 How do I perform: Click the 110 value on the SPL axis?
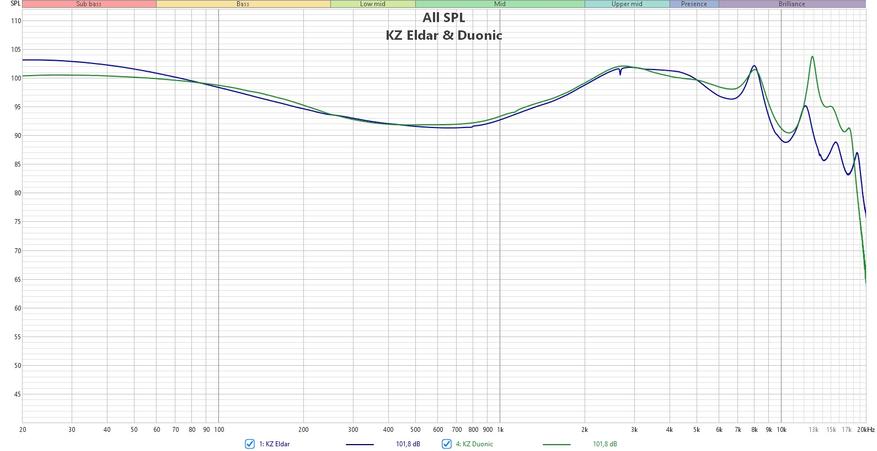tap(15, 21)
